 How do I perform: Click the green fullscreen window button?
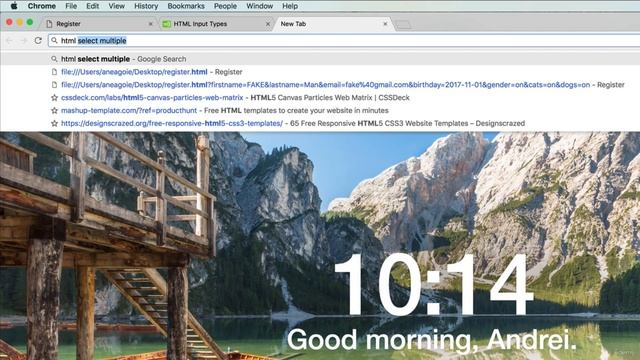tap(30, 22)
